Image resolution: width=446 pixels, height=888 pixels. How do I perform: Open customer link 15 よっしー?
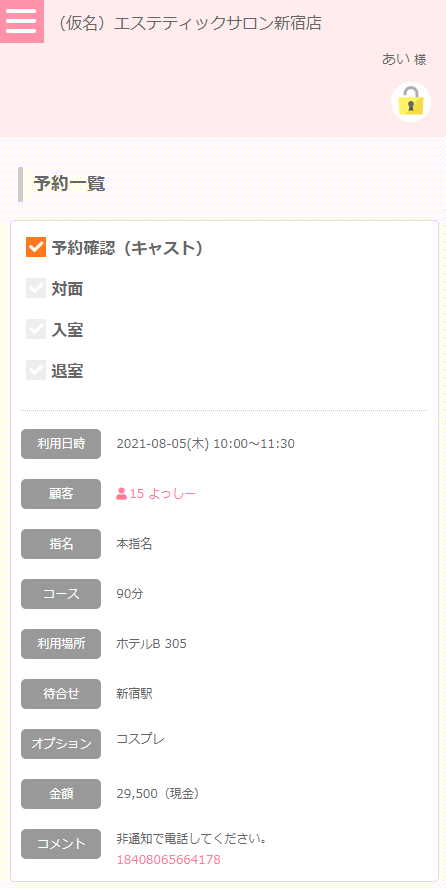coord(156,494)
